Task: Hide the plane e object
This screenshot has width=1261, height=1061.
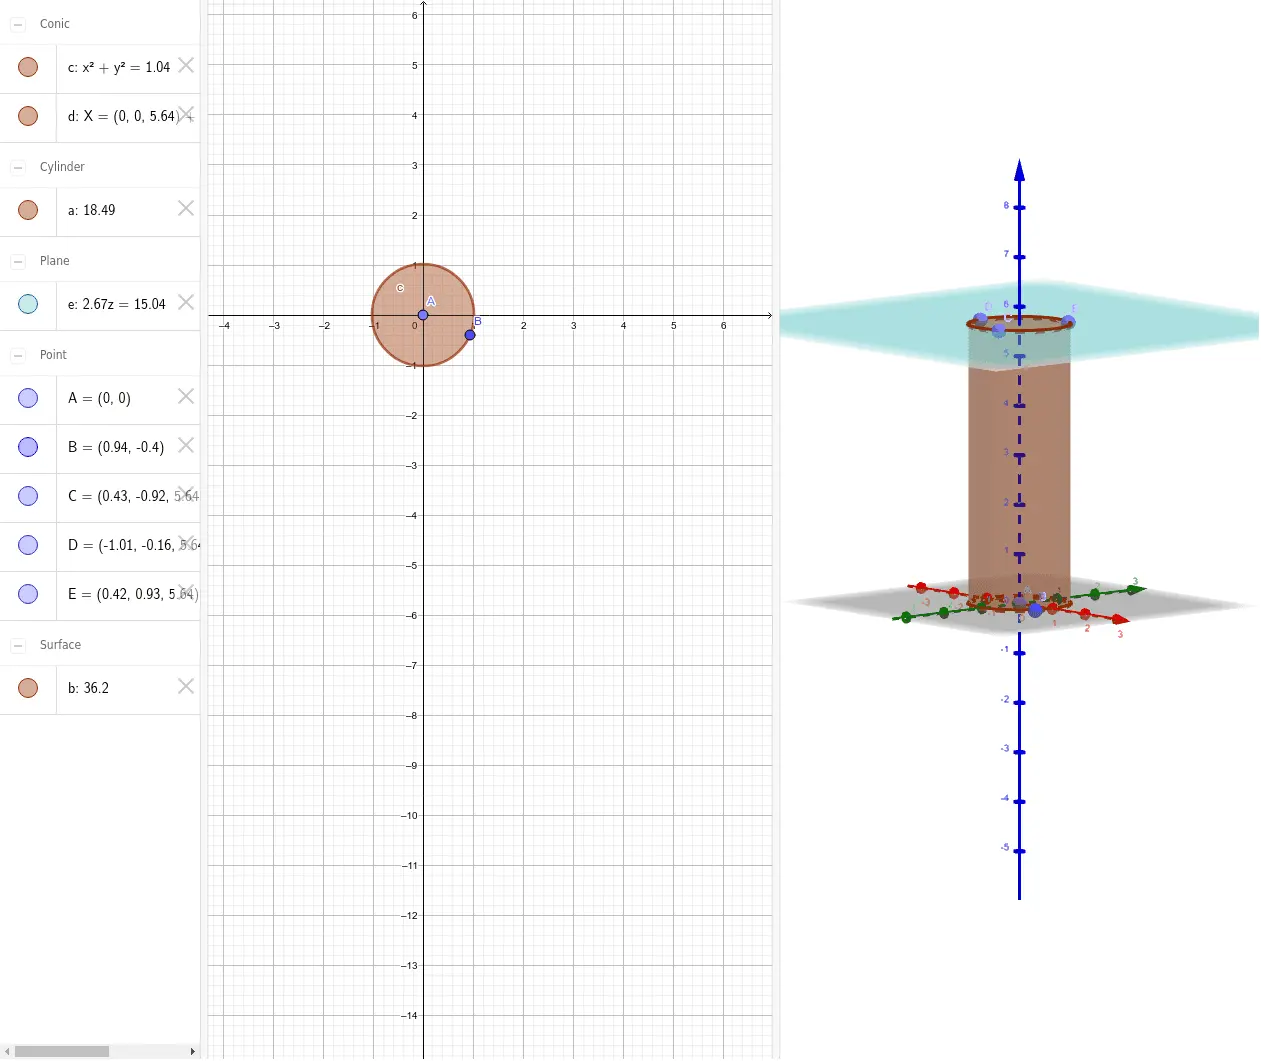Action: (x=28, y=304)
